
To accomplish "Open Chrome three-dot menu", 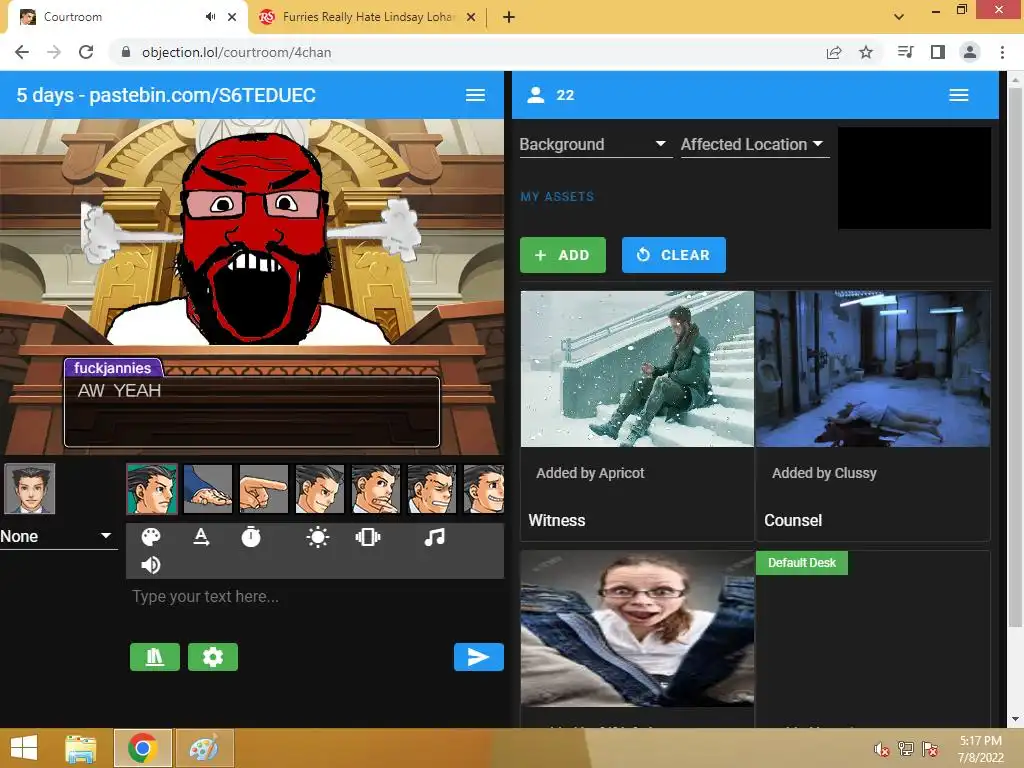I will (1002, 52).
